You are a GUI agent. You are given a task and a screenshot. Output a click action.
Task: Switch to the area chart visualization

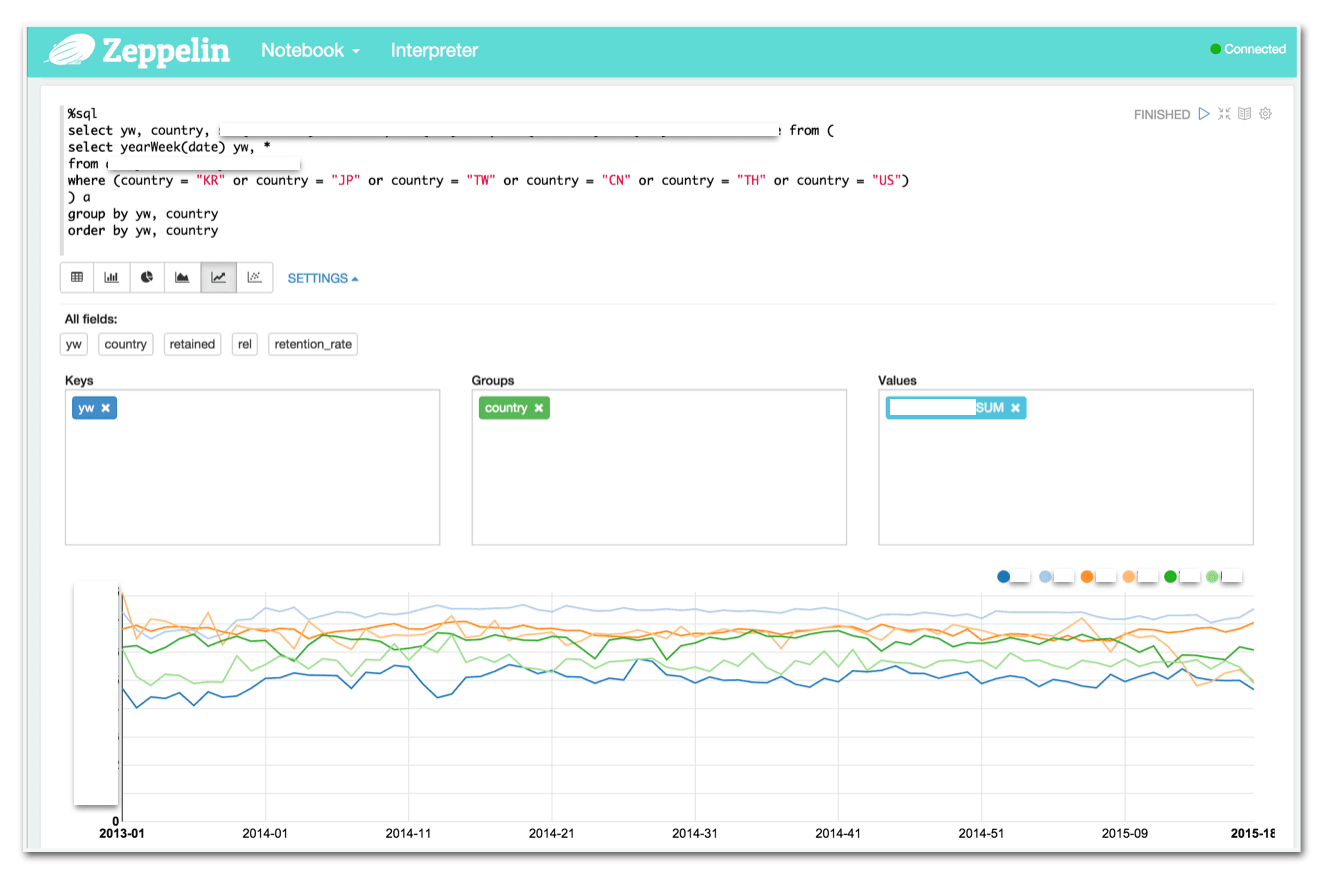(182, 277)
